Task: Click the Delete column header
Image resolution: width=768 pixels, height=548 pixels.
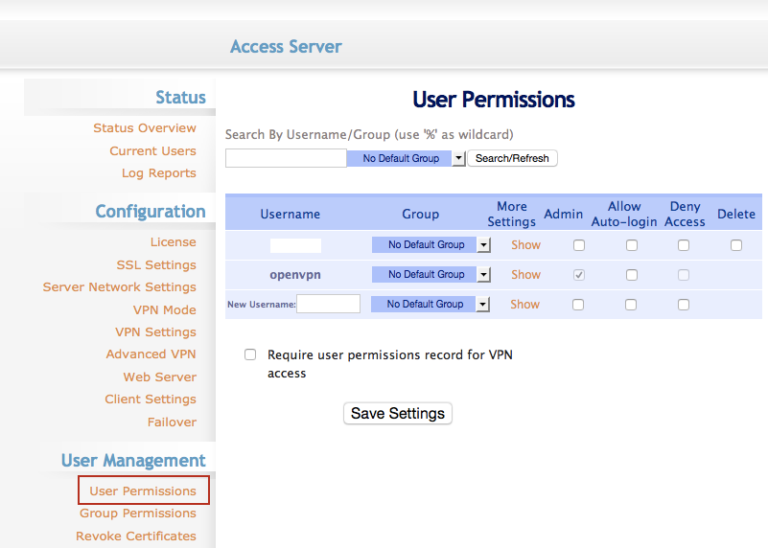Action: coord(736,214)
